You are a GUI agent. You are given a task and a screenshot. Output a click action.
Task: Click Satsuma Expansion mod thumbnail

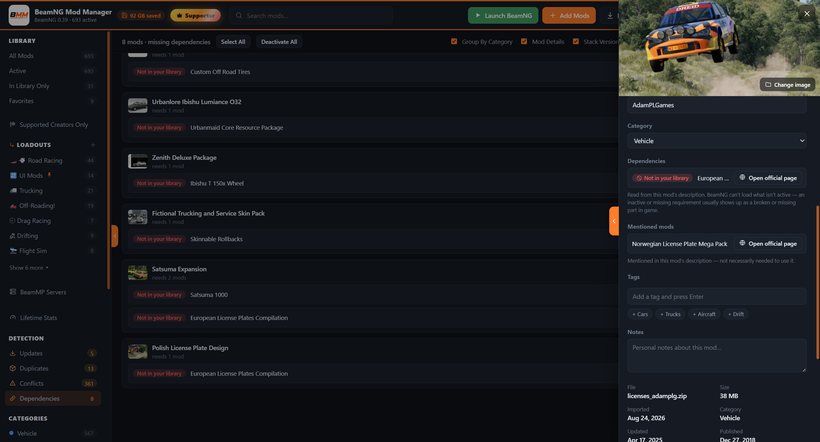tap(138, 273)
